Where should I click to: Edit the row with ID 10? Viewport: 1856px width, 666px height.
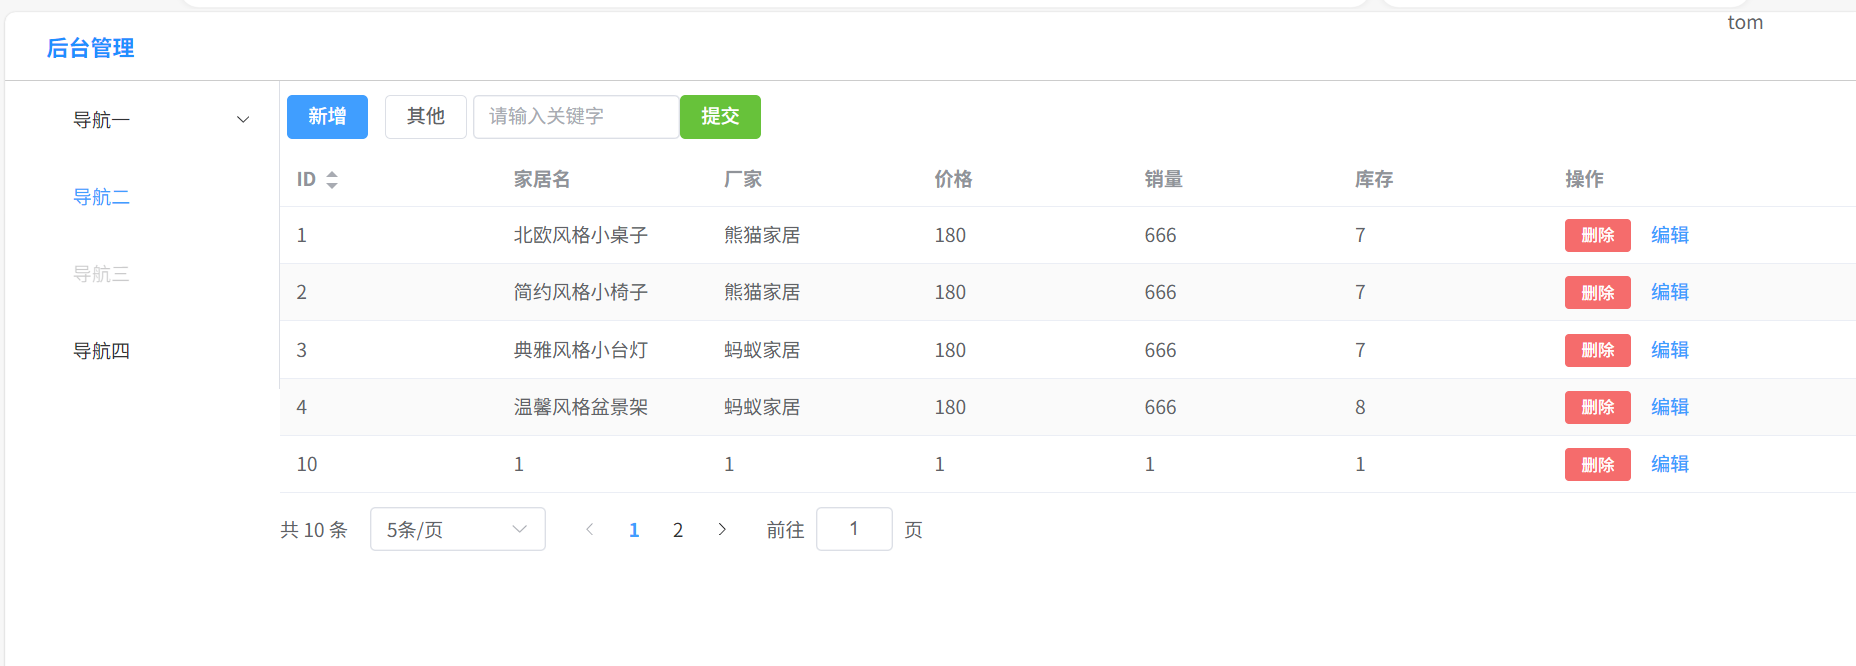pos(1670,464)
